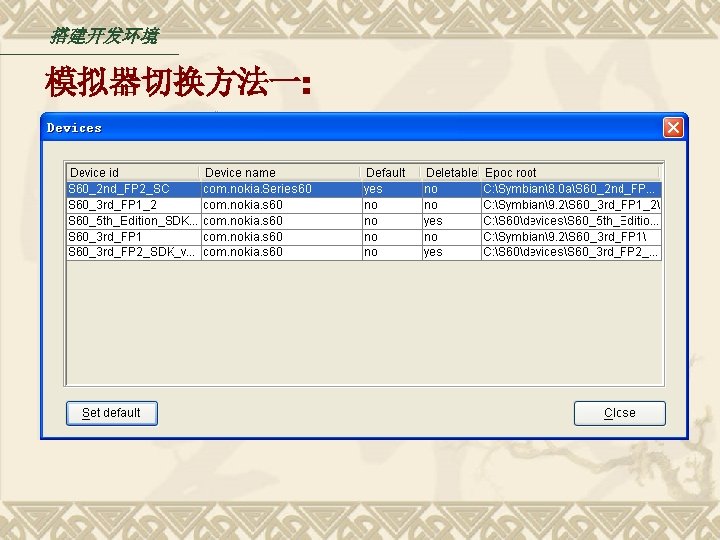Select the S60_5th_Edition_SDK... device id

134,221
